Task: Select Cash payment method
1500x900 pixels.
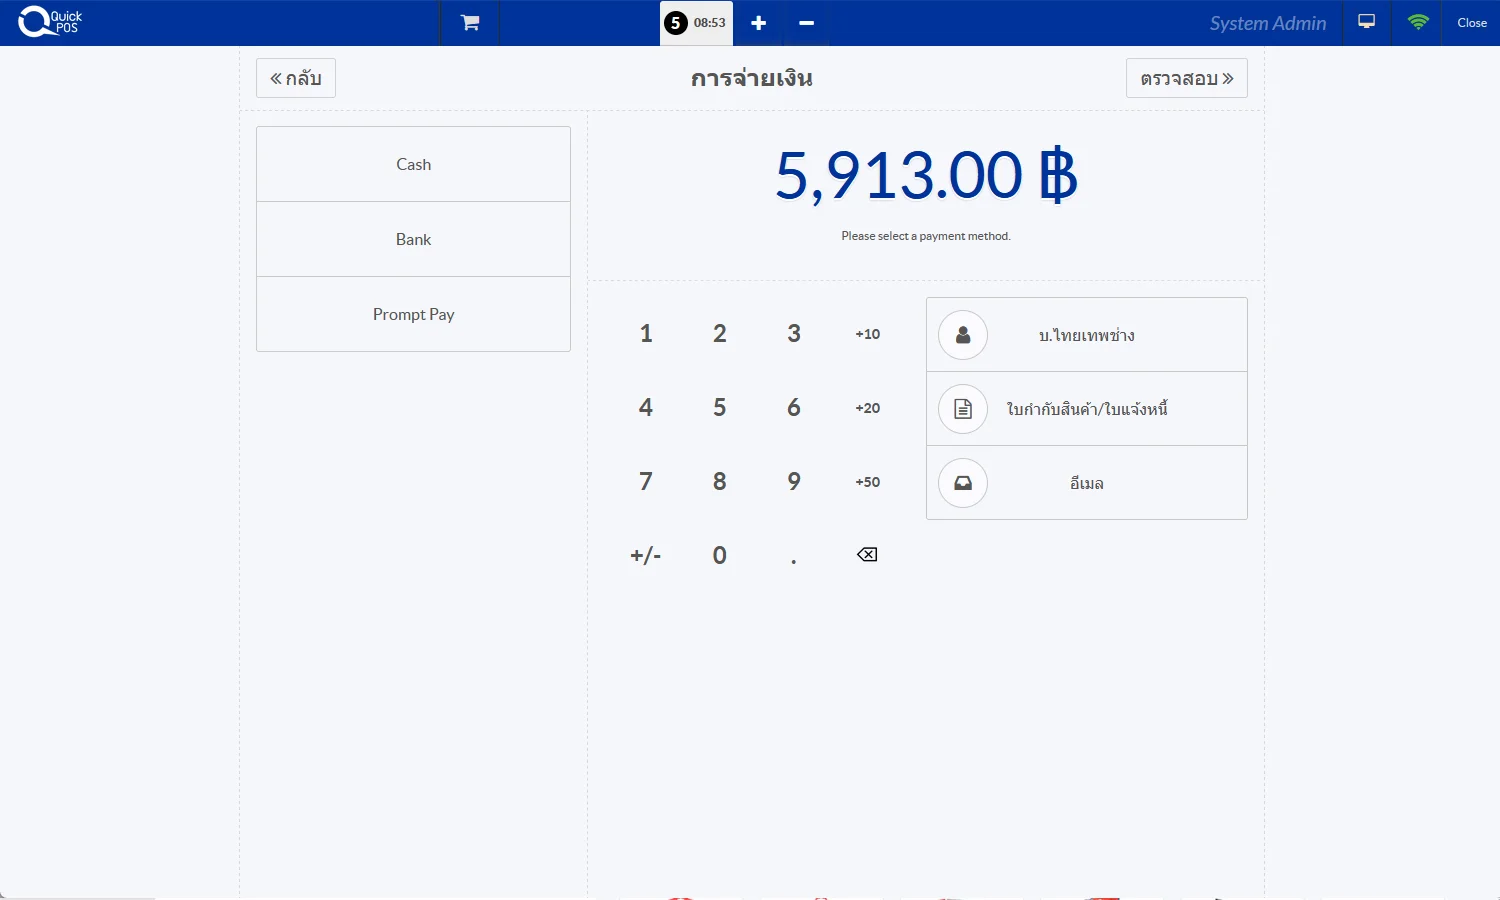Action: point(413,164)
